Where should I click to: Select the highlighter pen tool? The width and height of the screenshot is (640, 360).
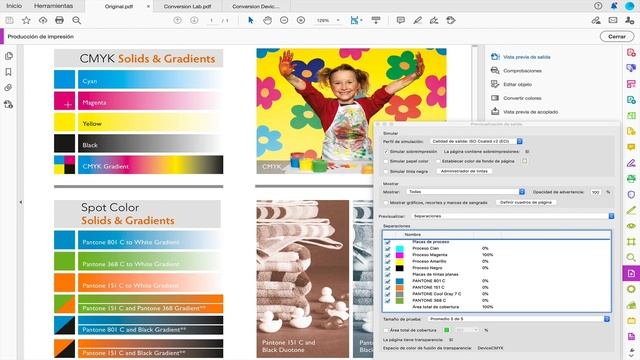coord(418,20)
